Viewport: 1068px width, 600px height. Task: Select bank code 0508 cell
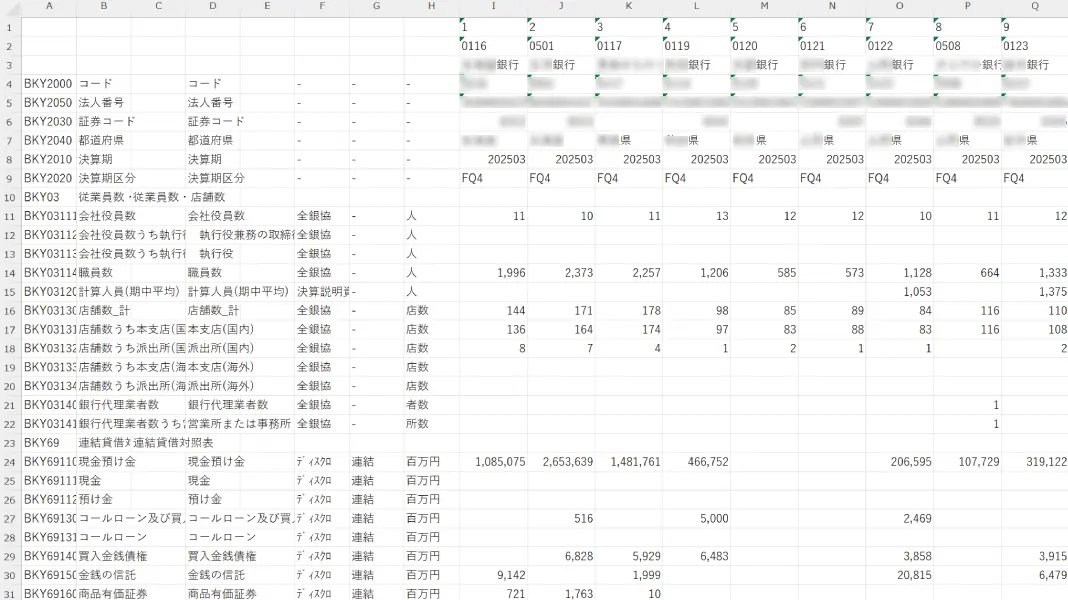point(967,46)
